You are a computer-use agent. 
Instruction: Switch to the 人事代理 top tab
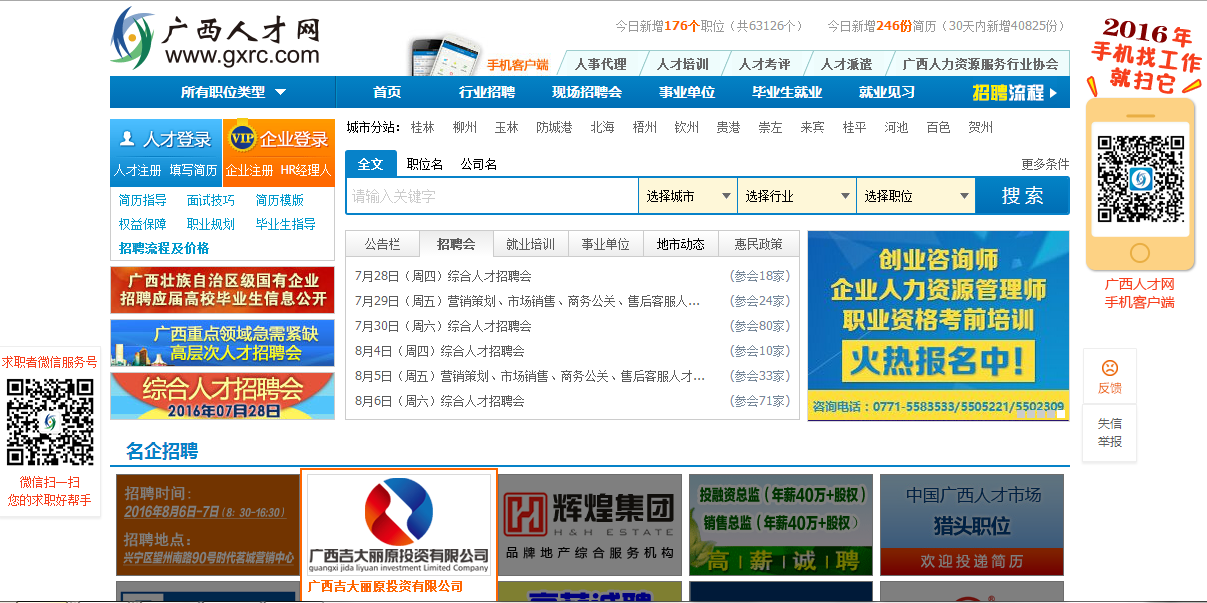[x=601, y=64]
